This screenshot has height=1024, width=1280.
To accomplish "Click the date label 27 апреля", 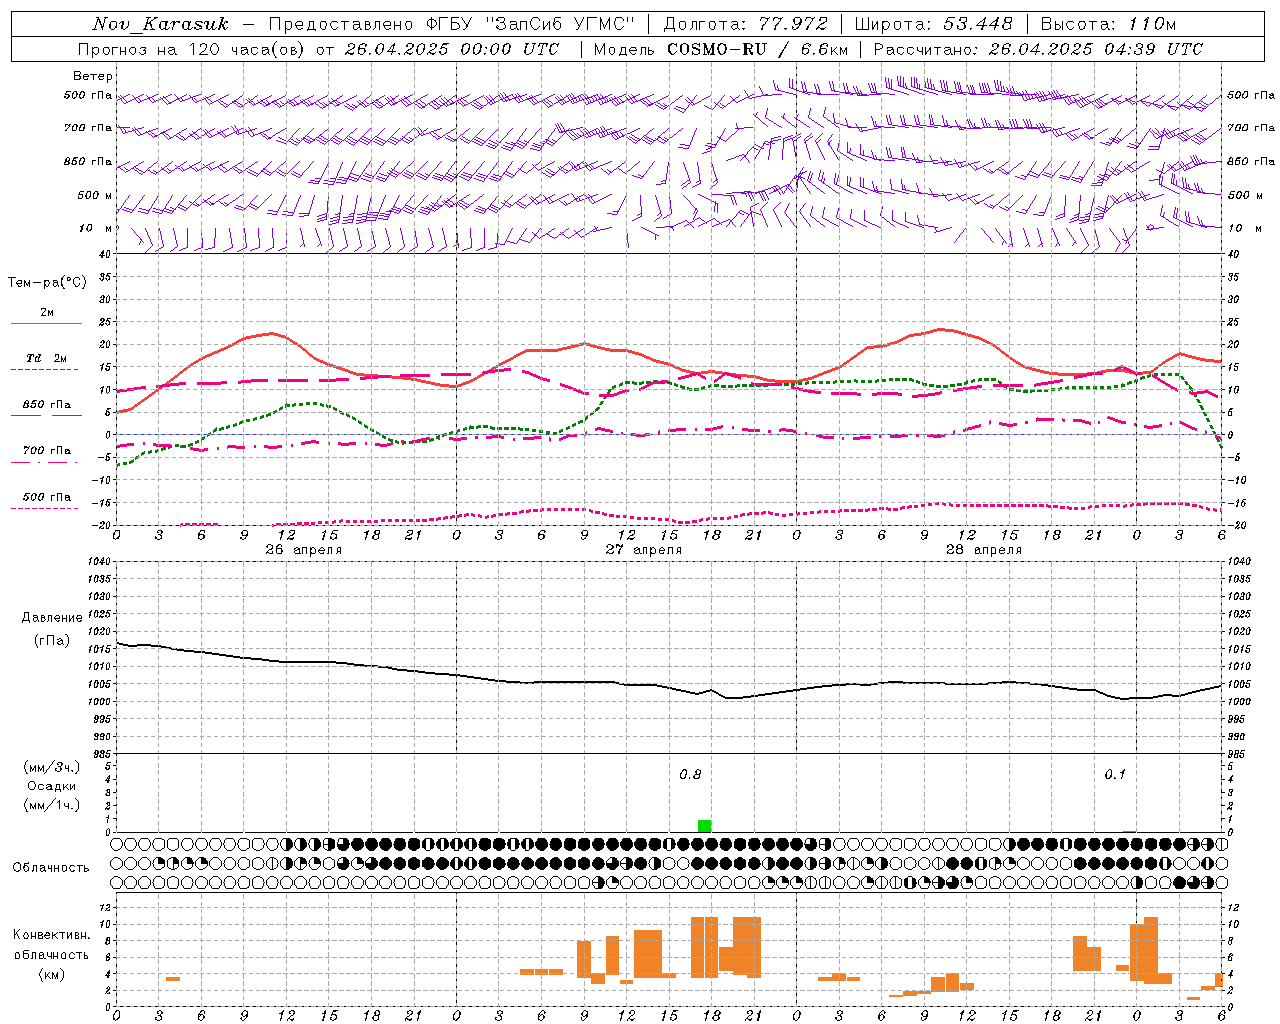I will 644,550.
